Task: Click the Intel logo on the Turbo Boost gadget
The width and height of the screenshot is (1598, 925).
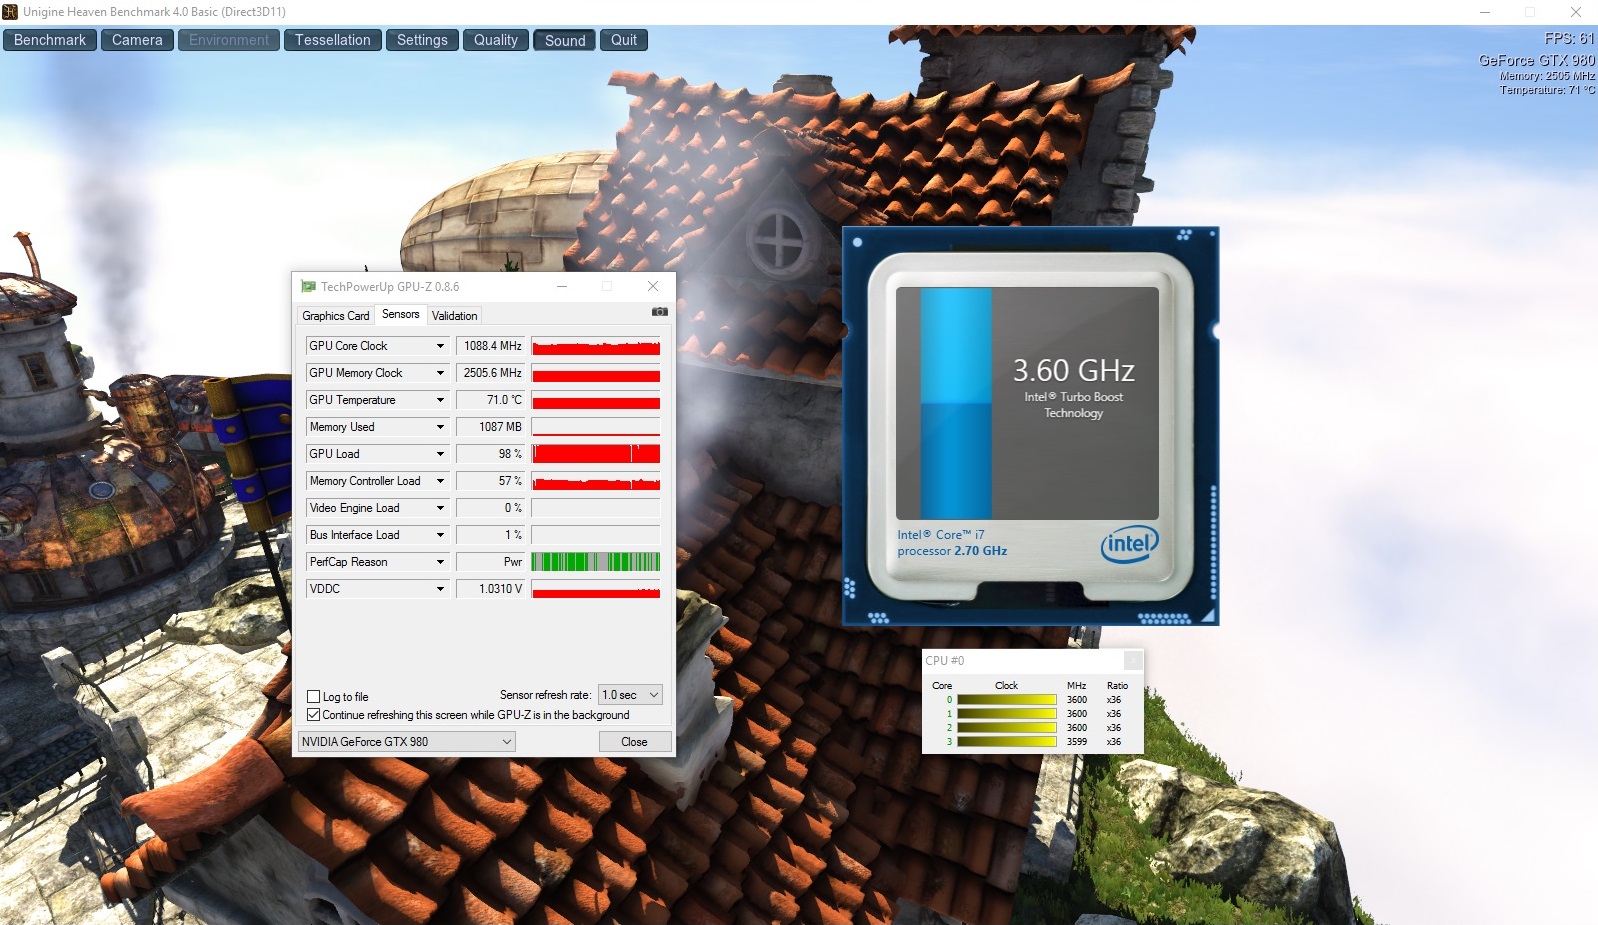Action: 1129,543
